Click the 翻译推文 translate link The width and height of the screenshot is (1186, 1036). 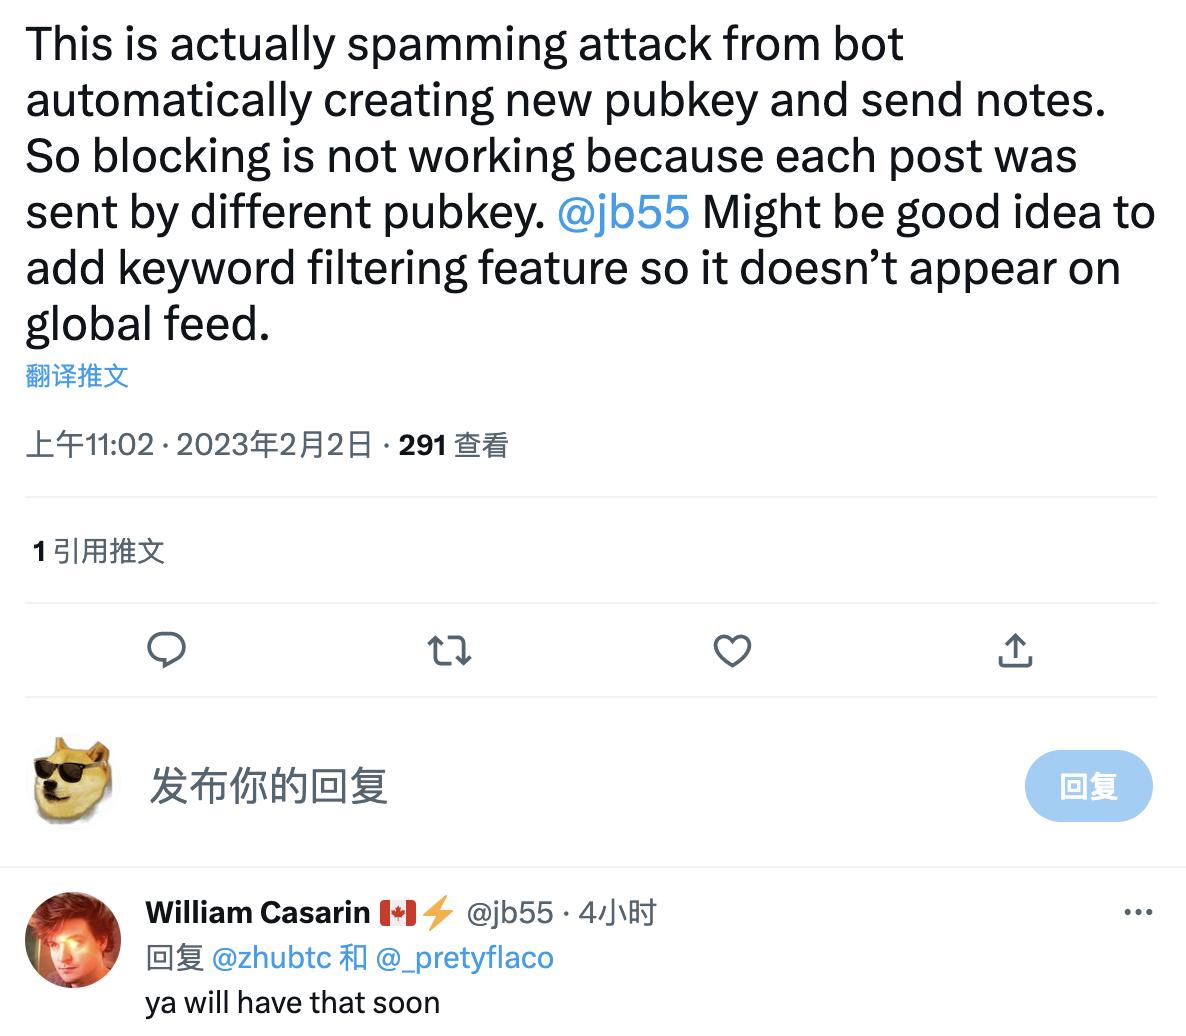tap(77, 376)
